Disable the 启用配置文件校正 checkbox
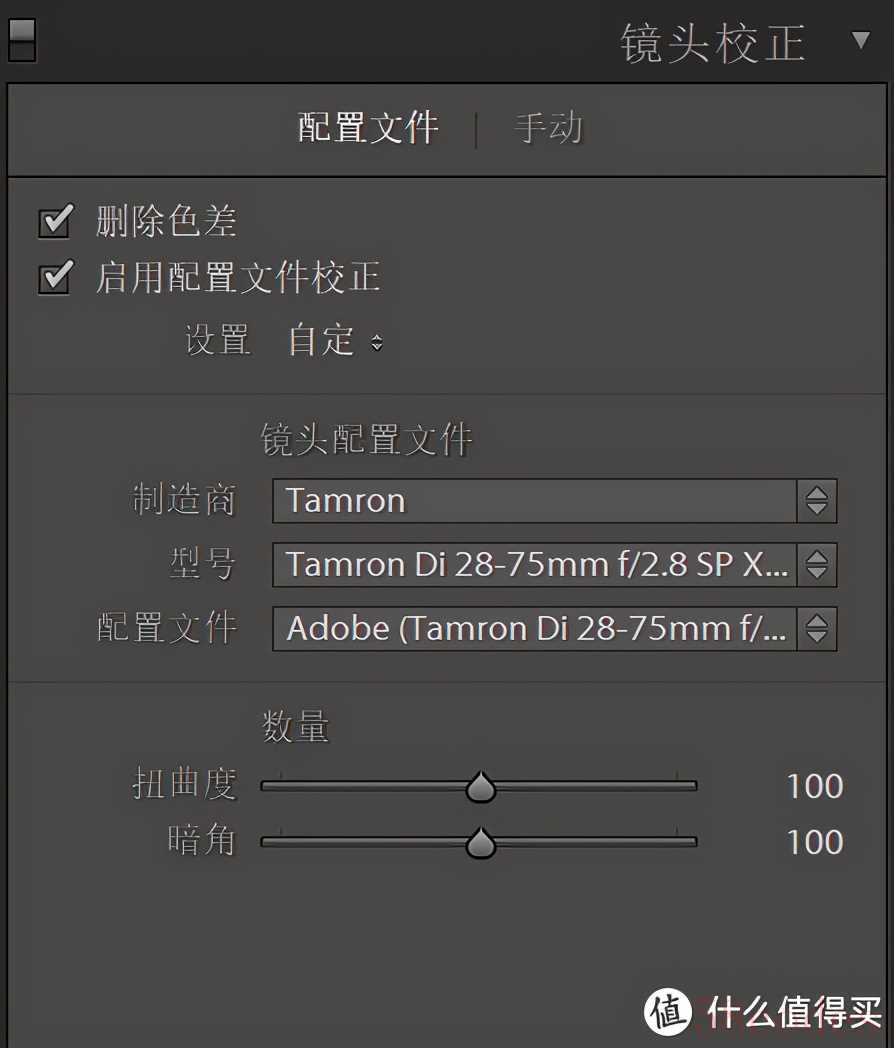 pos(54,278)
